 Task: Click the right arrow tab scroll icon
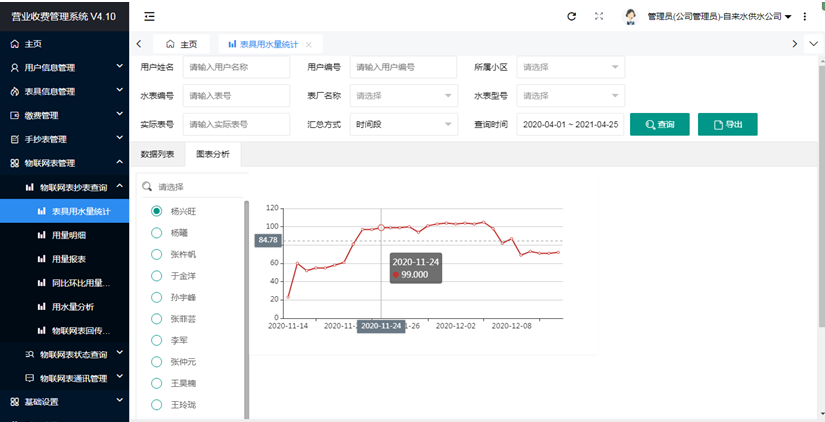[x=794, y=44]
